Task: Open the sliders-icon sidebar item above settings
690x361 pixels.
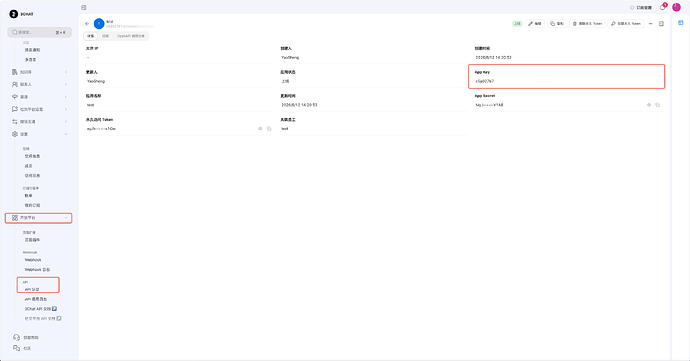Action: [15, 122]
